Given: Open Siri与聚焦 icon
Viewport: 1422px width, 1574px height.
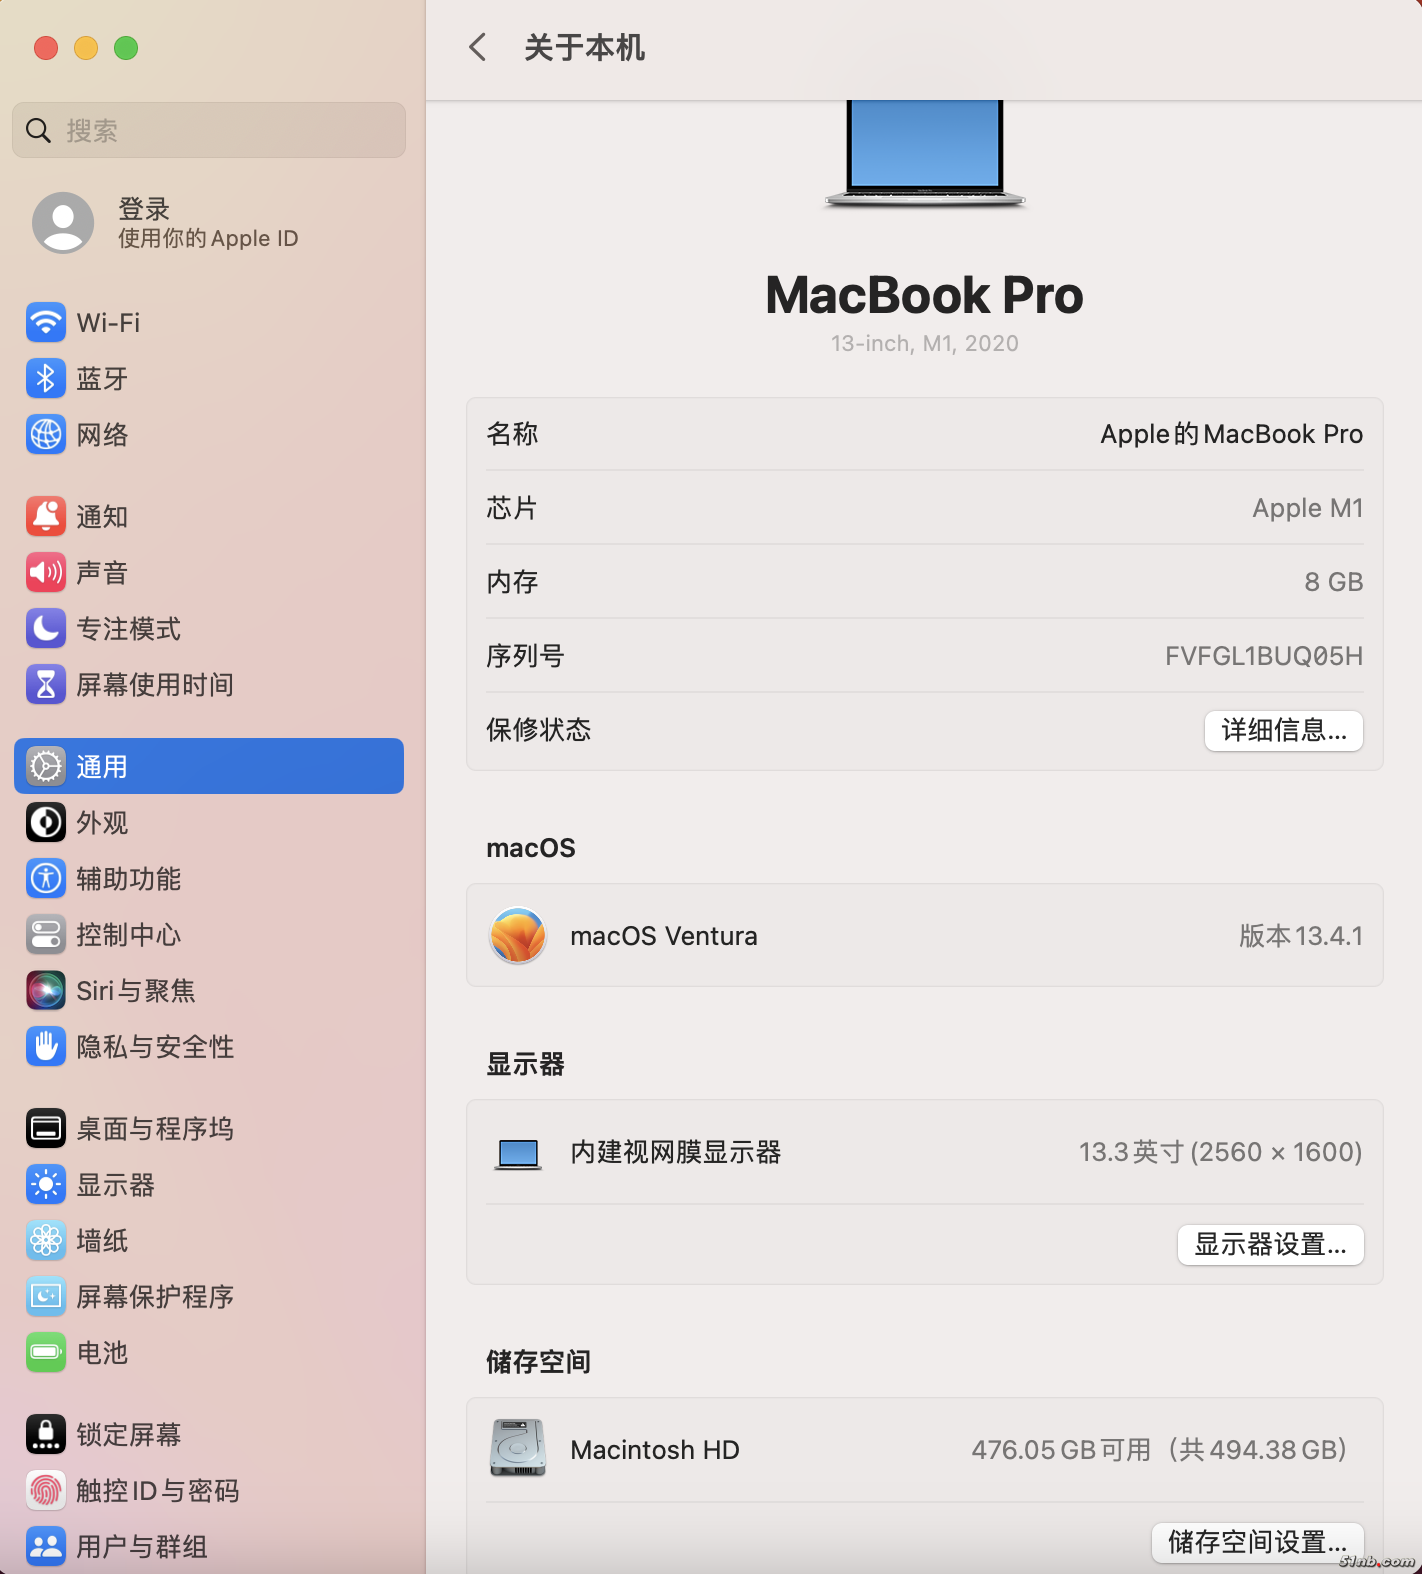Looking at the screenshot, I should (x=46, y=990).
